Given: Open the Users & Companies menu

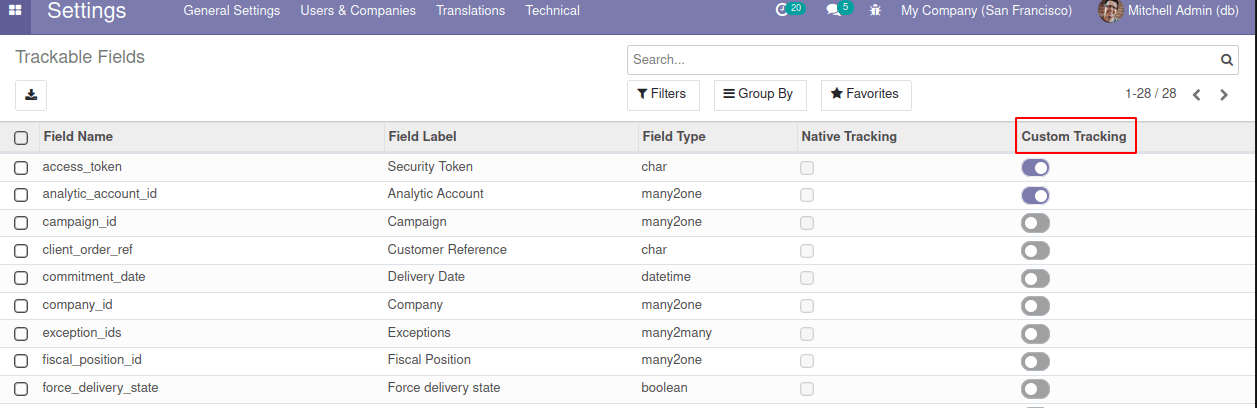Looking at the screenshot, I should pos(358,11).
